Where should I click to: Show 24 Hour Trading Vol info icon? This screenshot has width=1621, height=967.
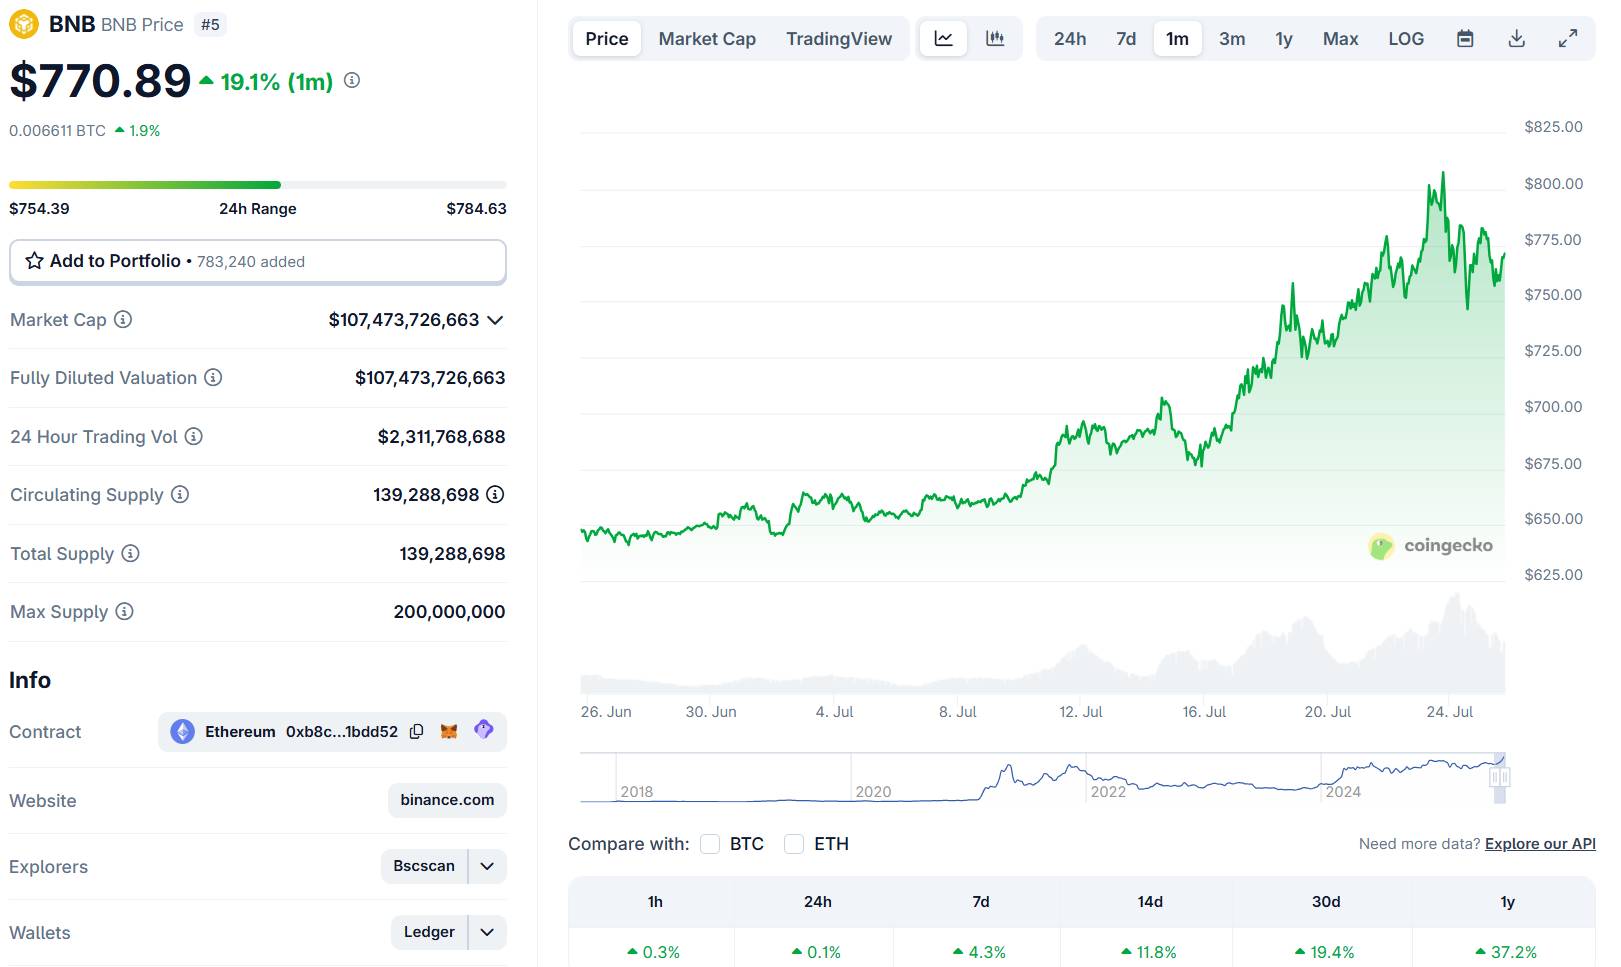click(x=194, y=437)
